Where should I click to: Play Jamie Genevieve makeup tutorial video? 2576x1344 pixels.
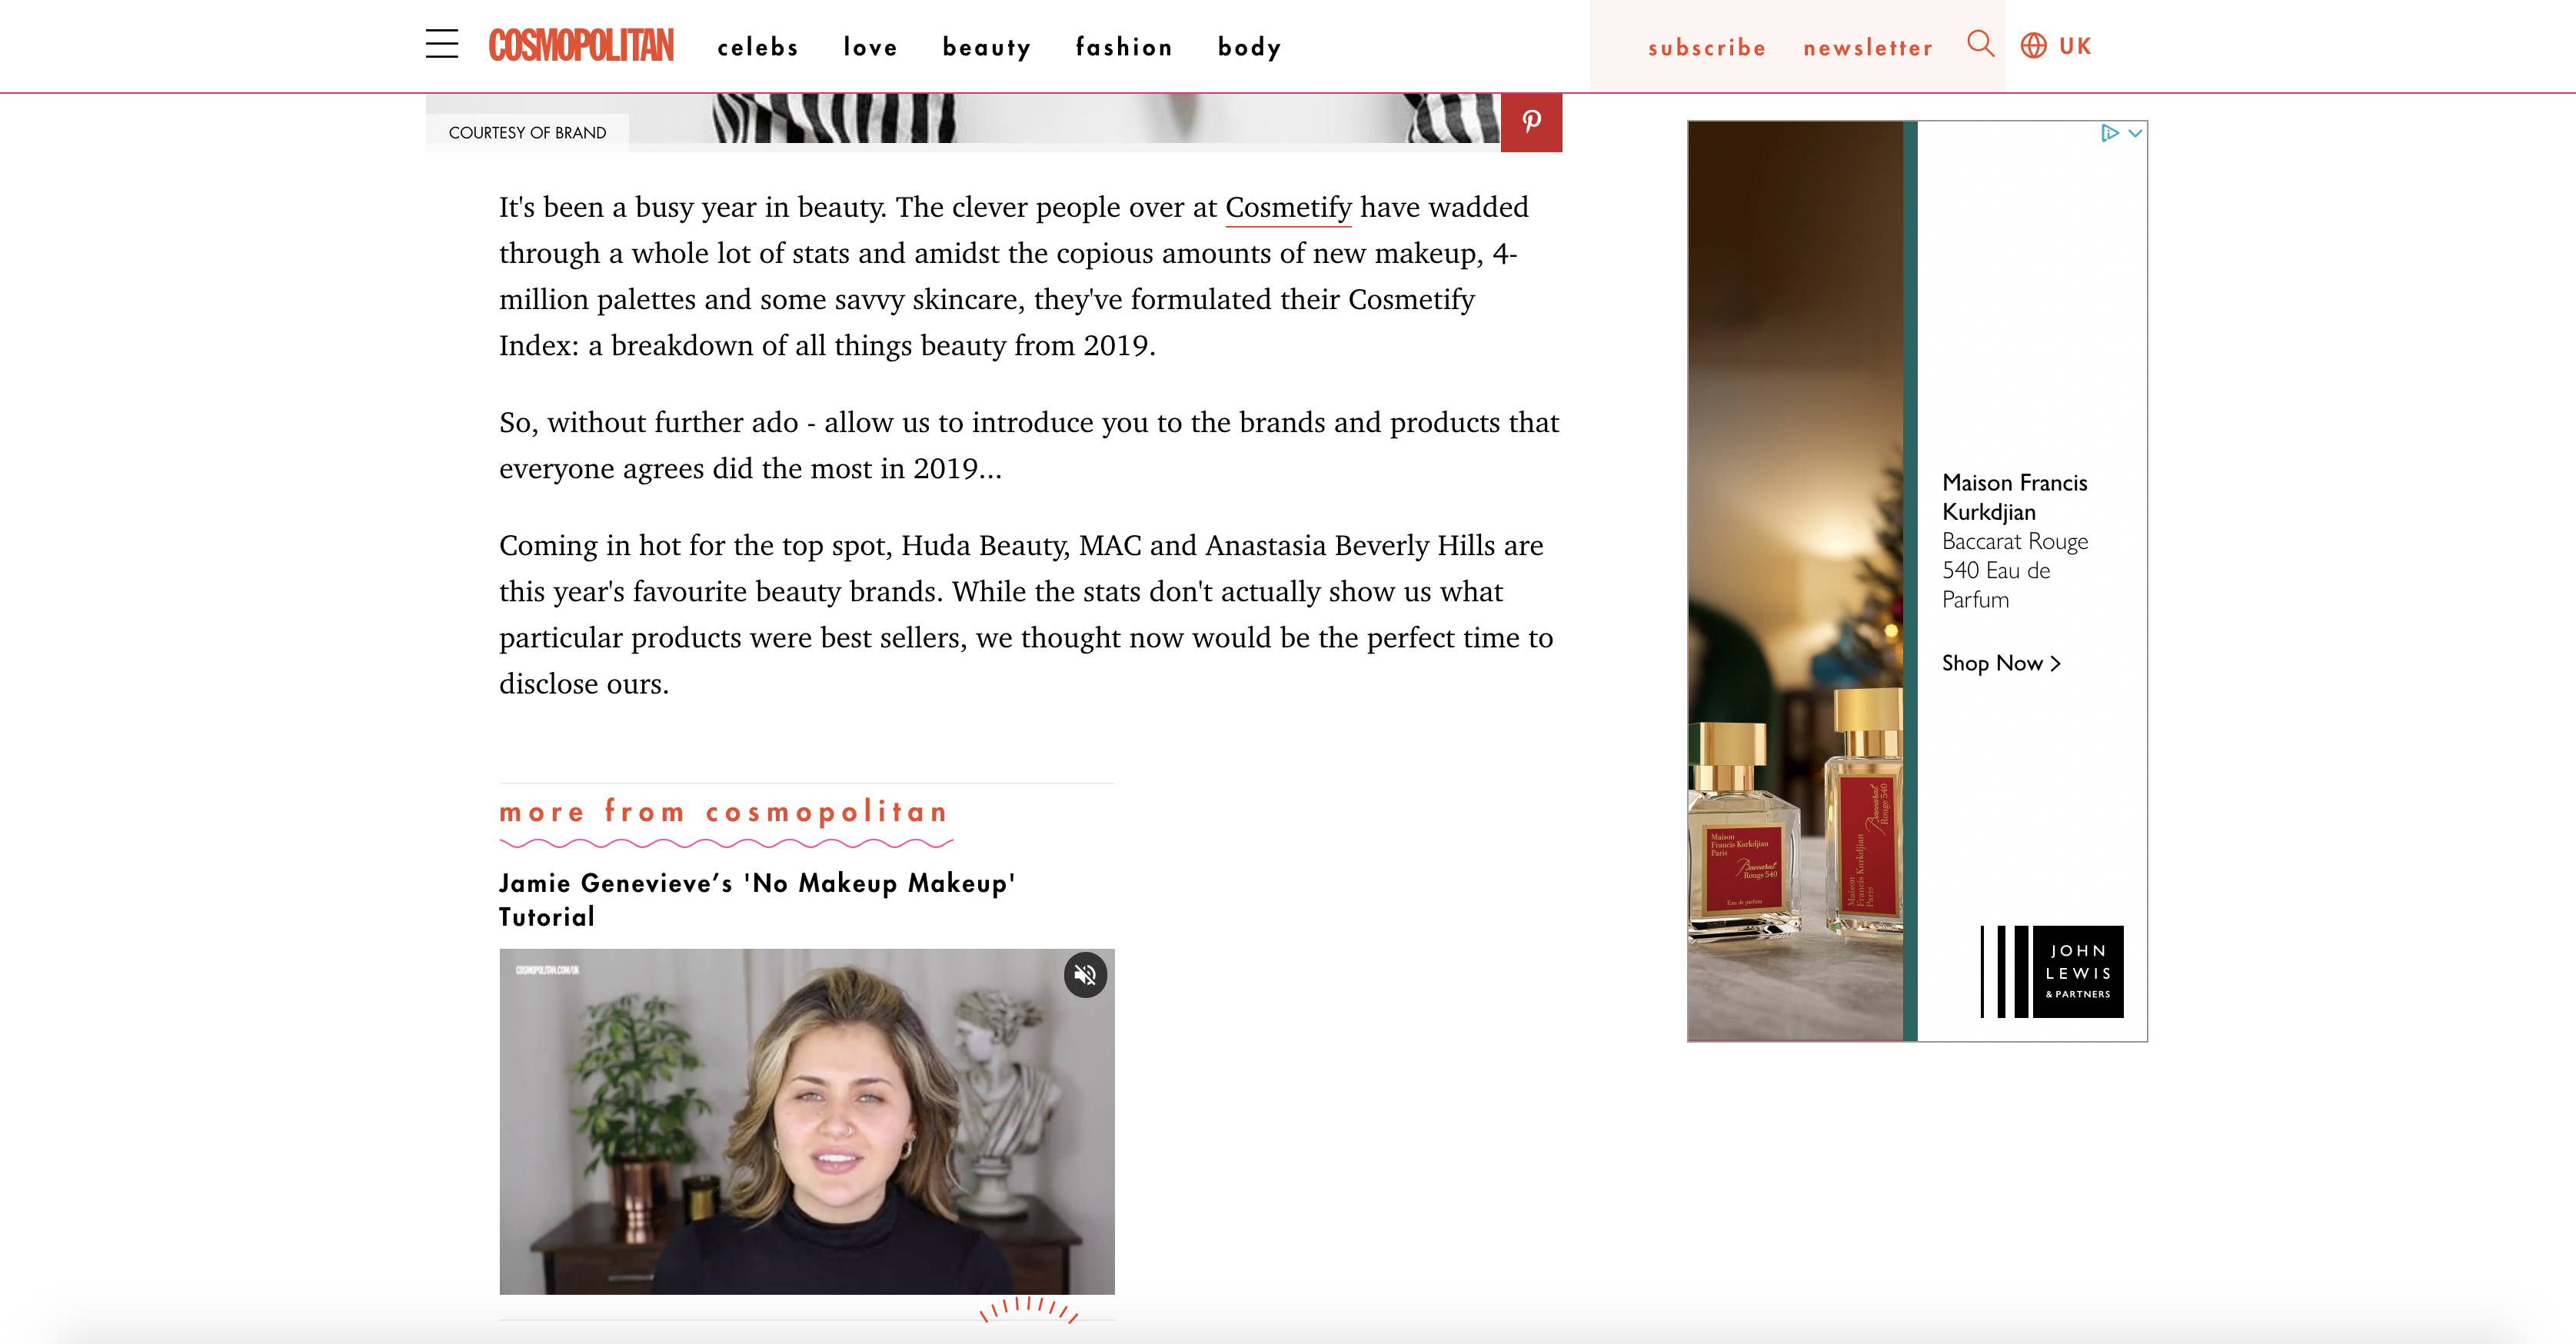click(x=807, y=1121)
